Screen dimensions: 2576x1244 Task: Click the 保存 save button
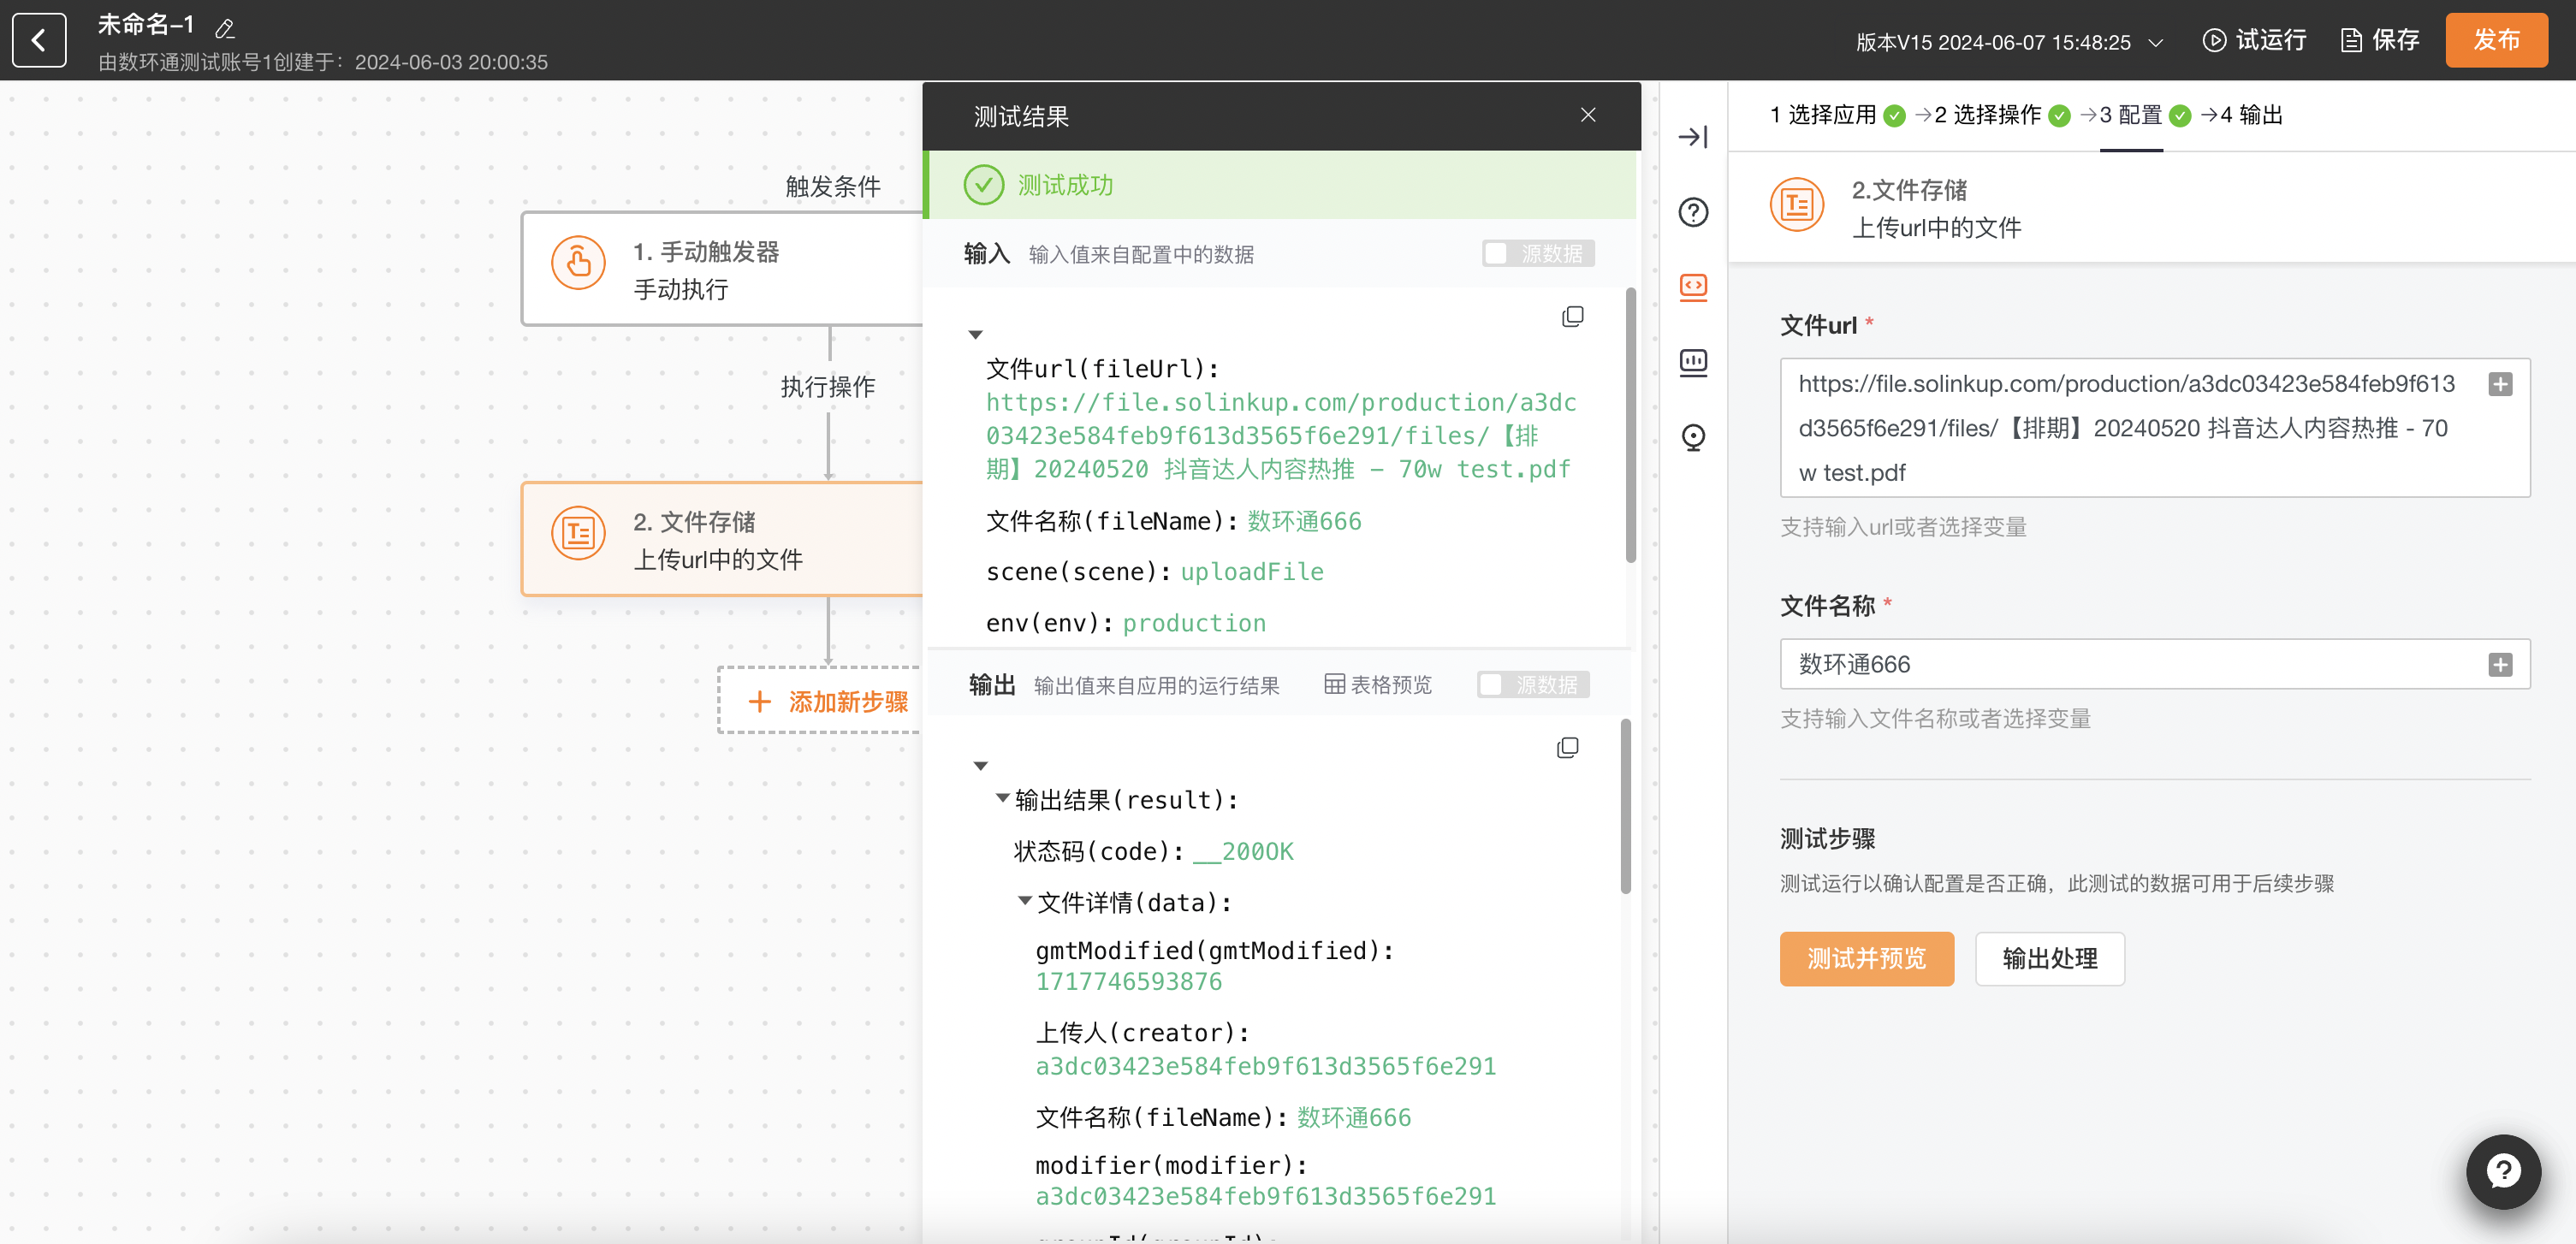(2380, 40)
